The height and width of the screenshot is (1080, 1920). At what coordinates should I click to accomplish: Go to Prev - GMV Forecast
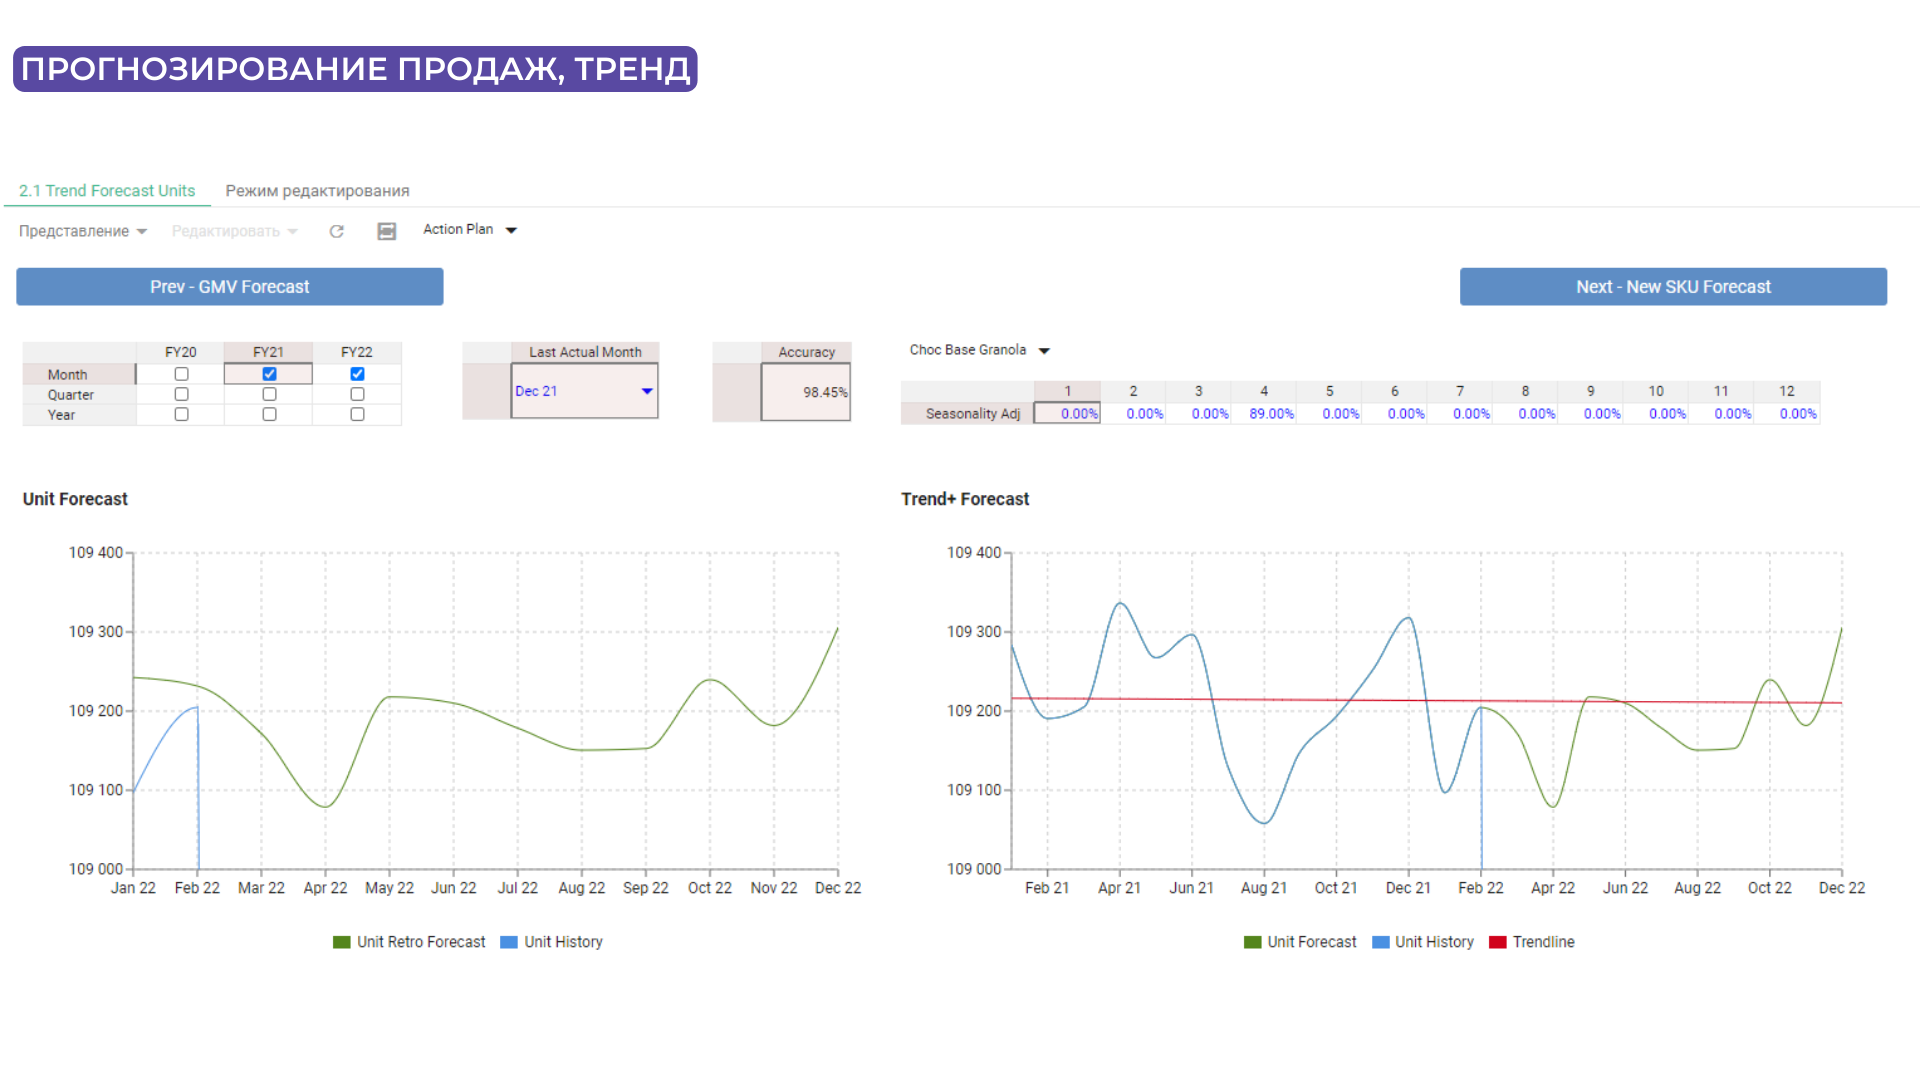point(230,287)
